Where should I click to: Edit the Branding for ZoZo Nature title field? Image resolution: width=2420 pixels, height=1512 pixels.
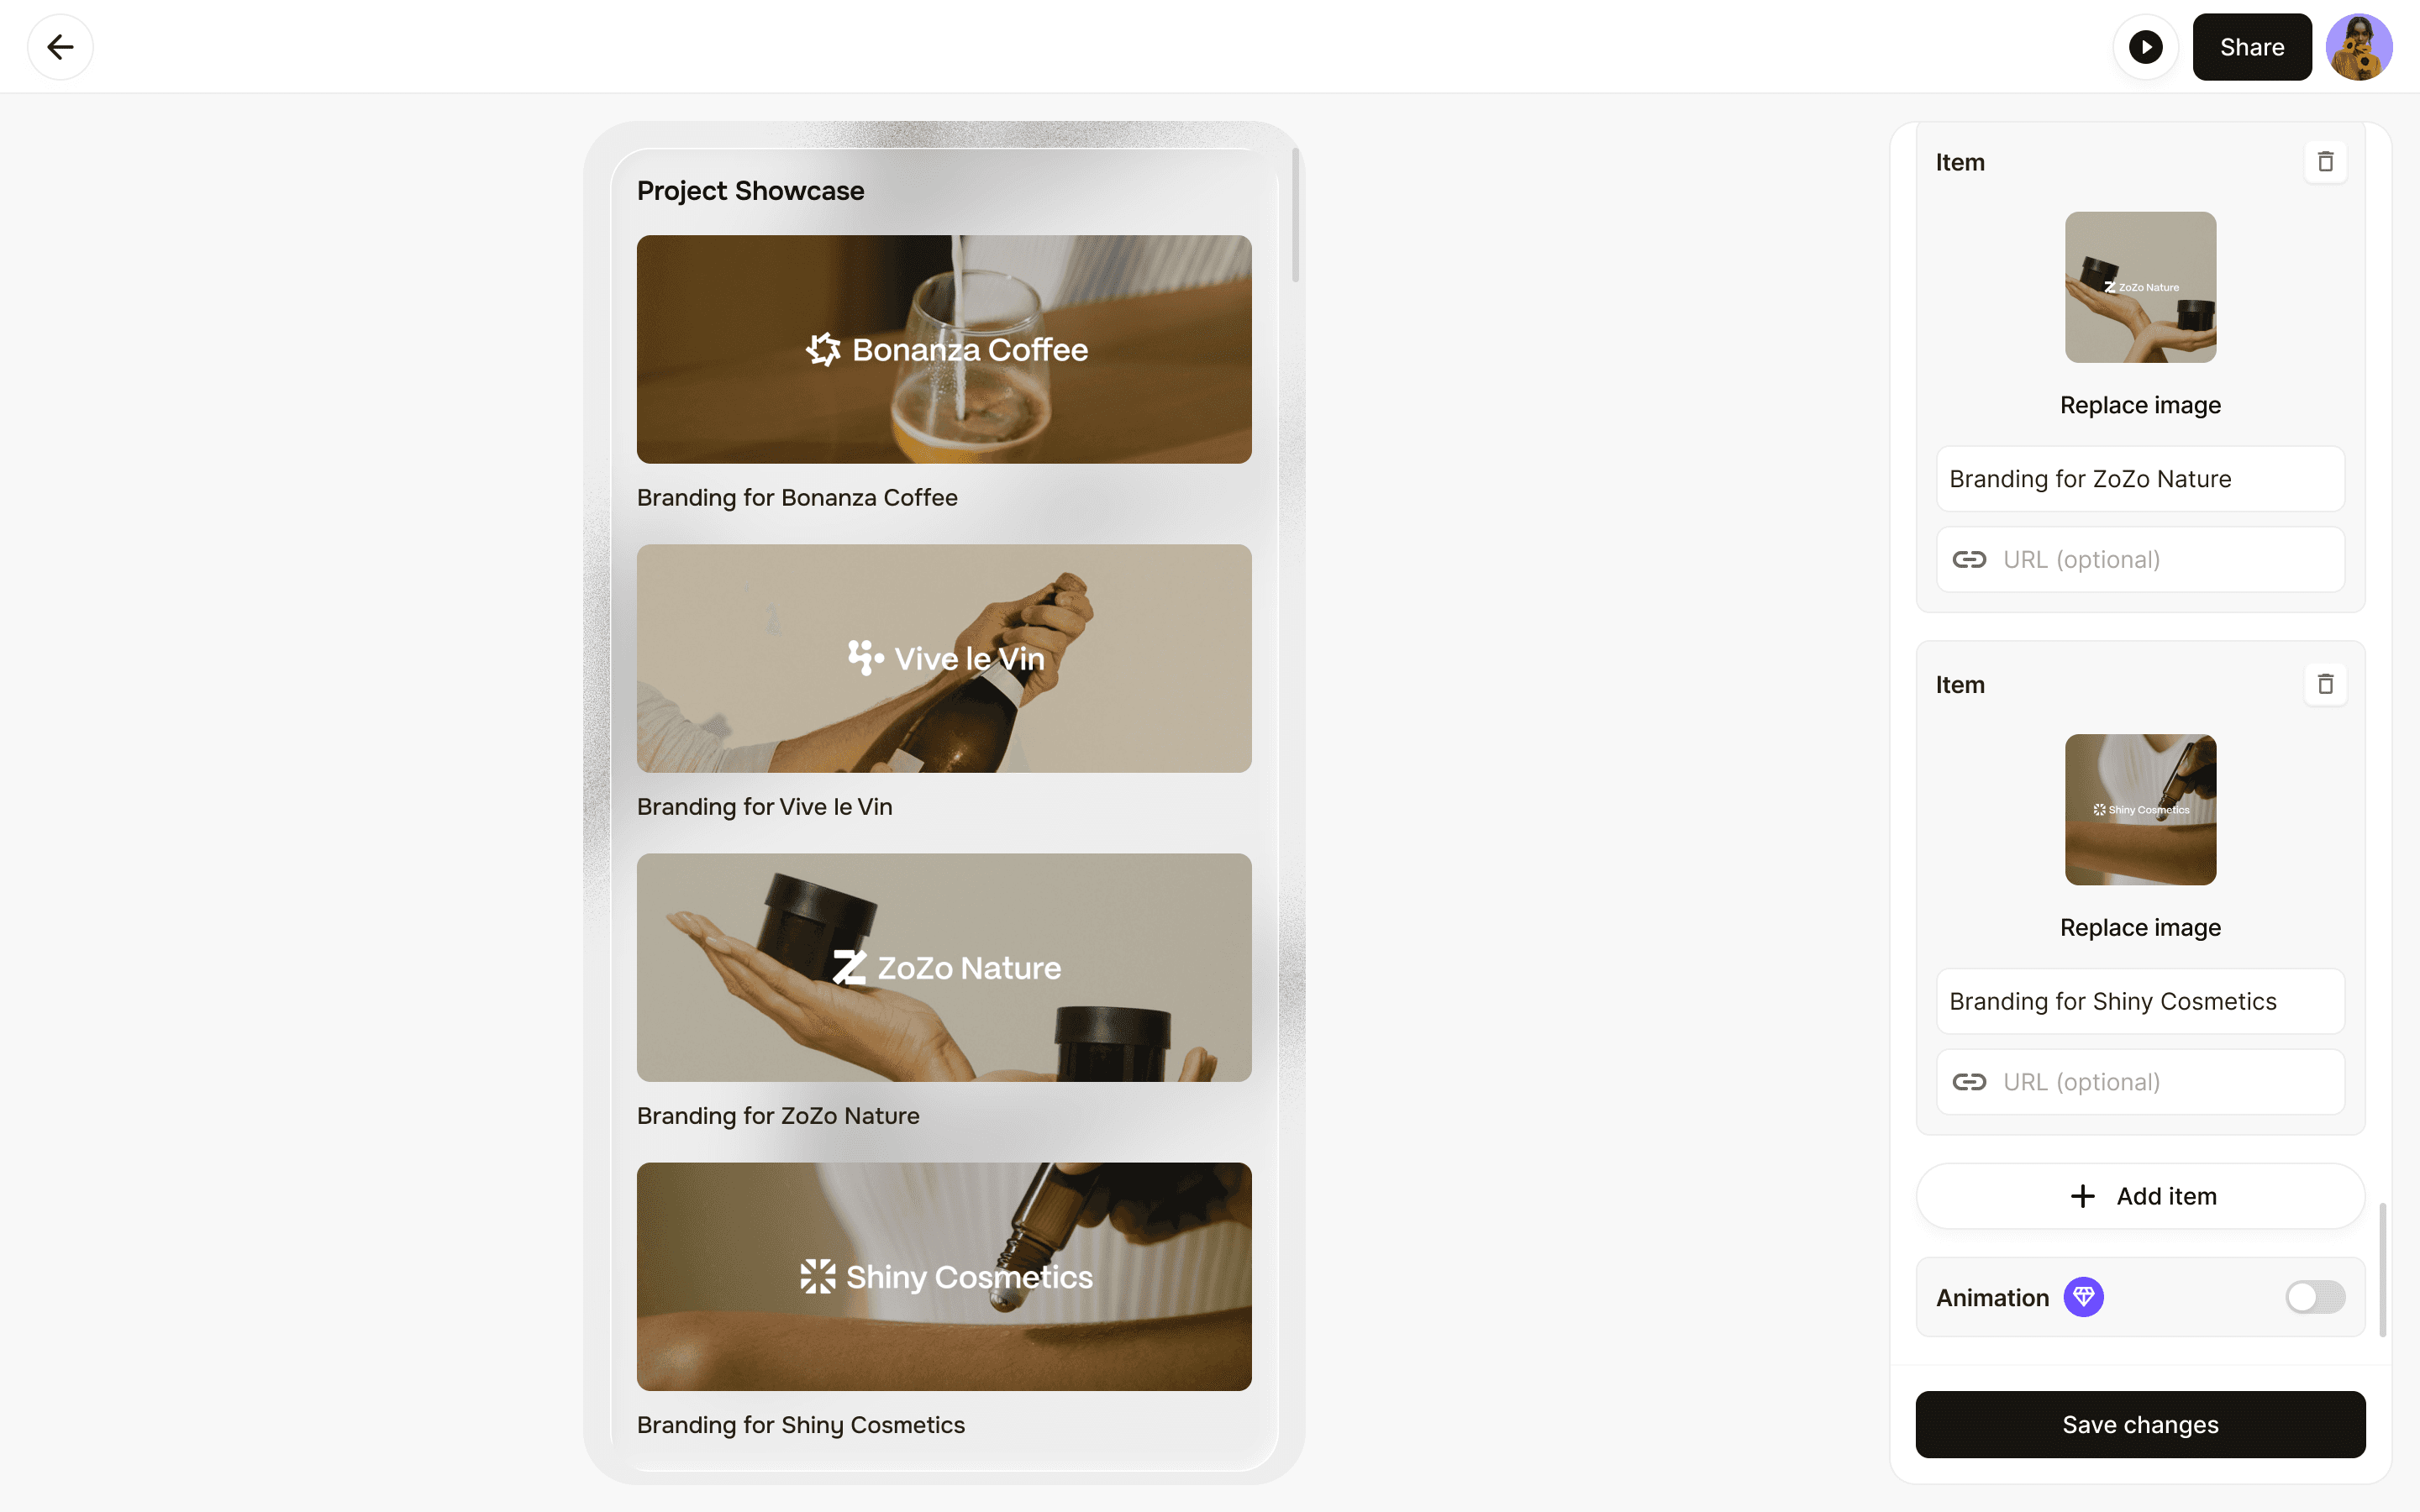pos(2140,479)
